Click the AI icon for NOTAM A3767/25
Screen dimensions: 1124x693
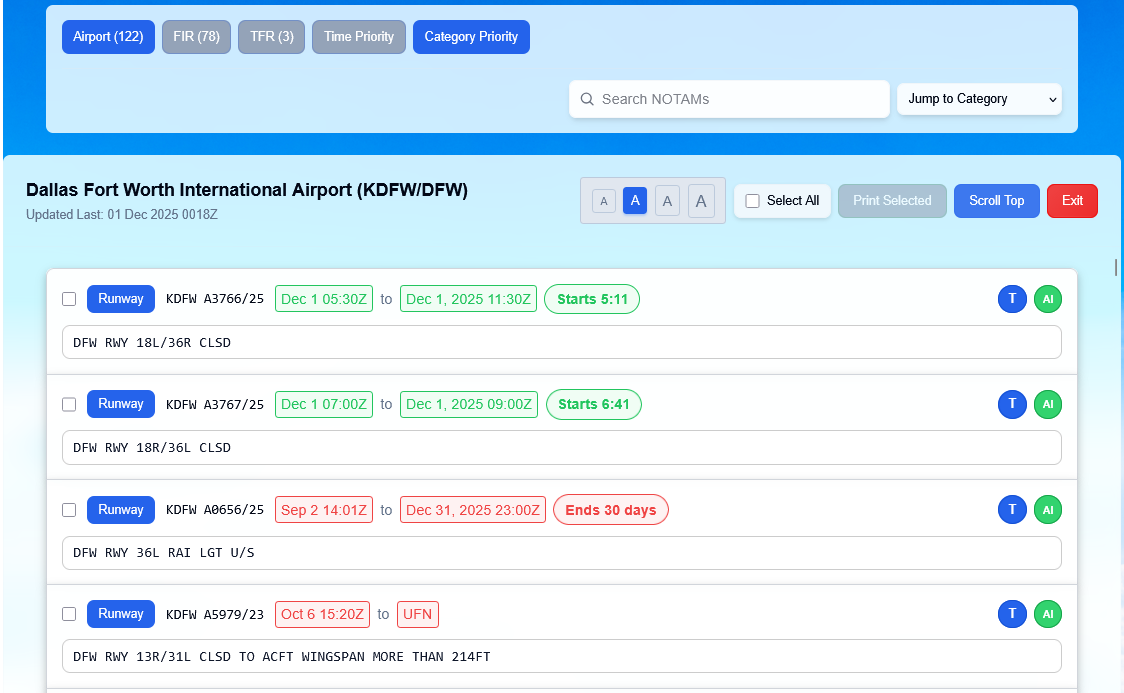[x=1047, y=404]
